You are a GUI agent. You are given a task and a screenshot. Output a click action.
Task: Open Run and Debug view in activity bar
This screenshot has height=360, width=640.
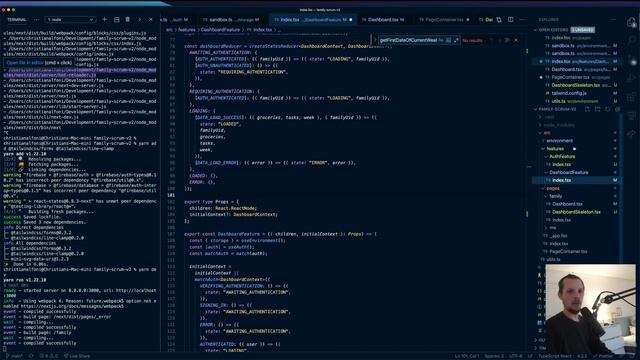point(632,78)
